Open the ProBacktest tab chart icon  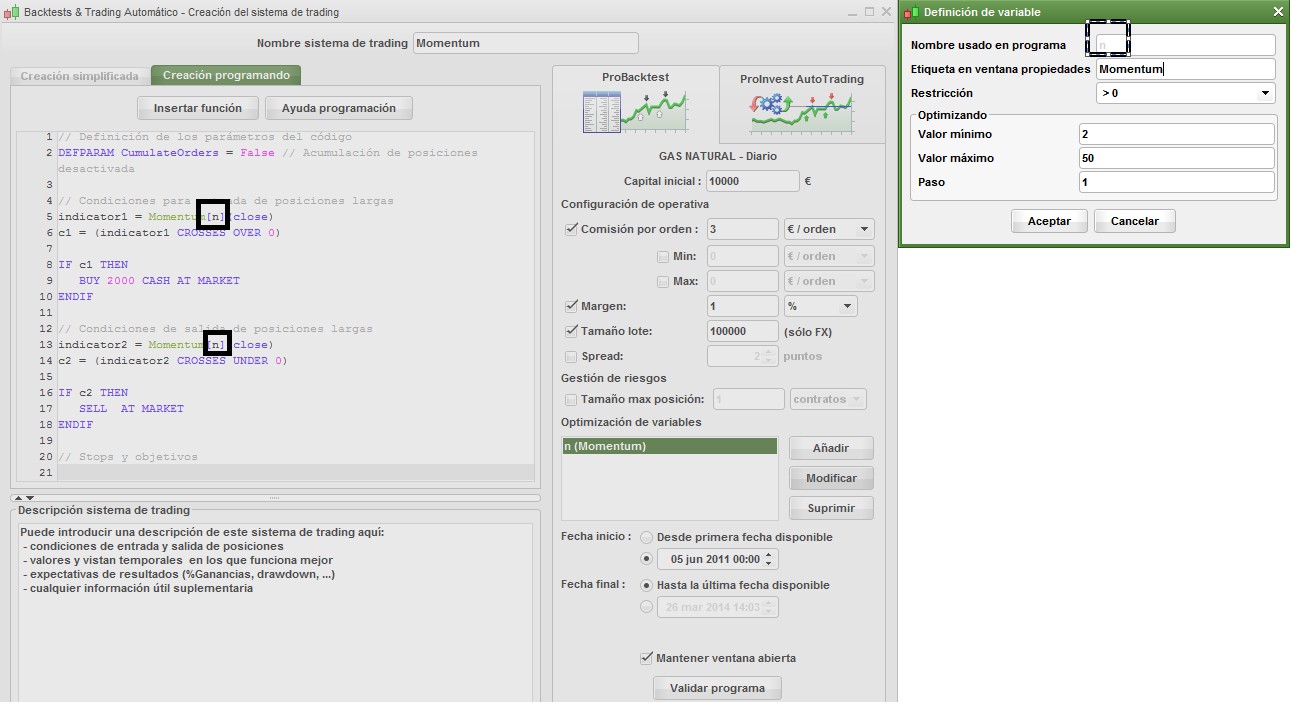point(635,111)
